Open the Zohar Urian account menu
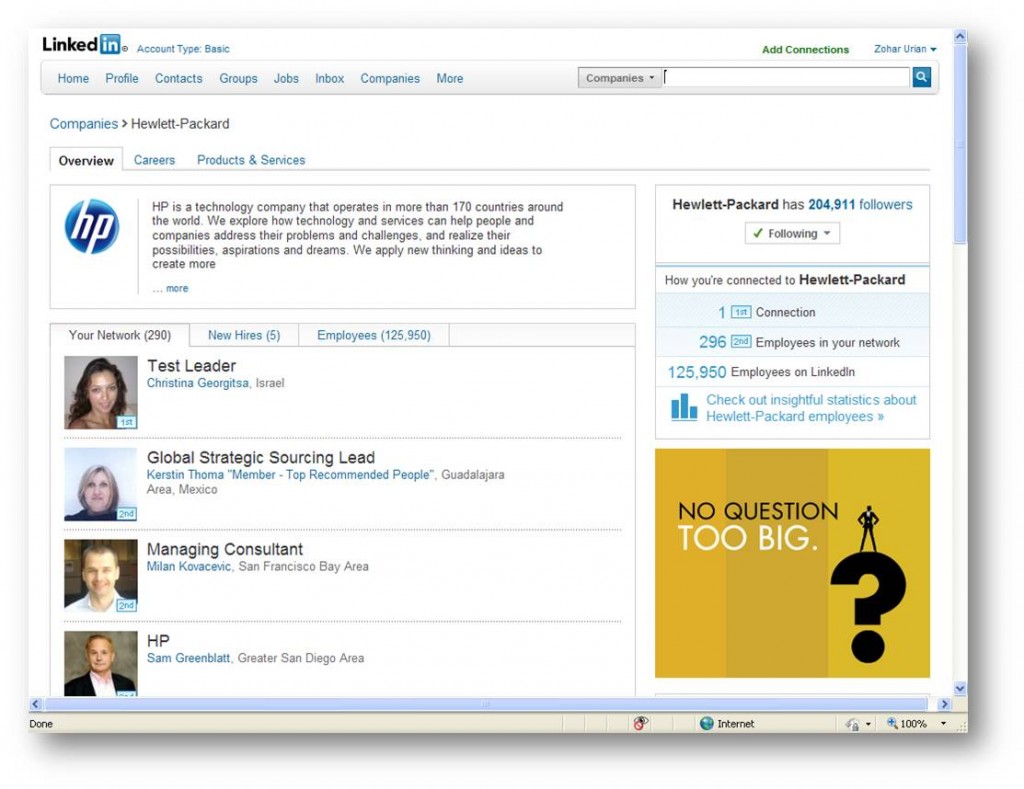1024x789 pixels. 905,49
